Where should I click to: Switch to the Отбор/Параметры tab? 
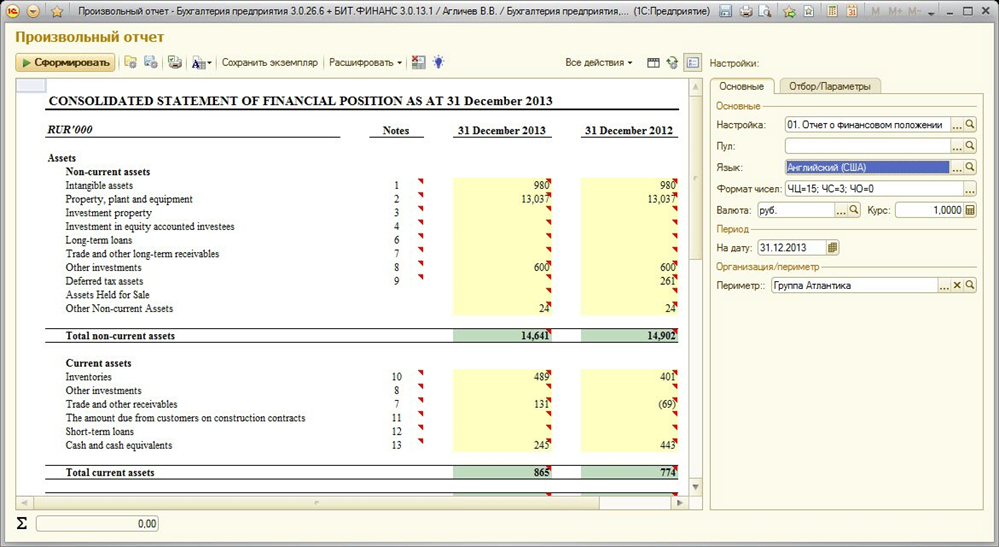(x=829, y=86)
